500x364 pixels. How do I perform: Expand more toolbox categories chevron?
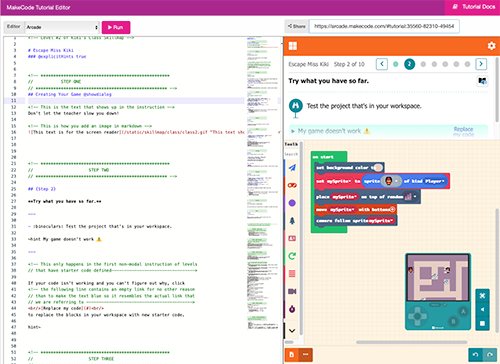pyautogui.click(x=292, y=331)
